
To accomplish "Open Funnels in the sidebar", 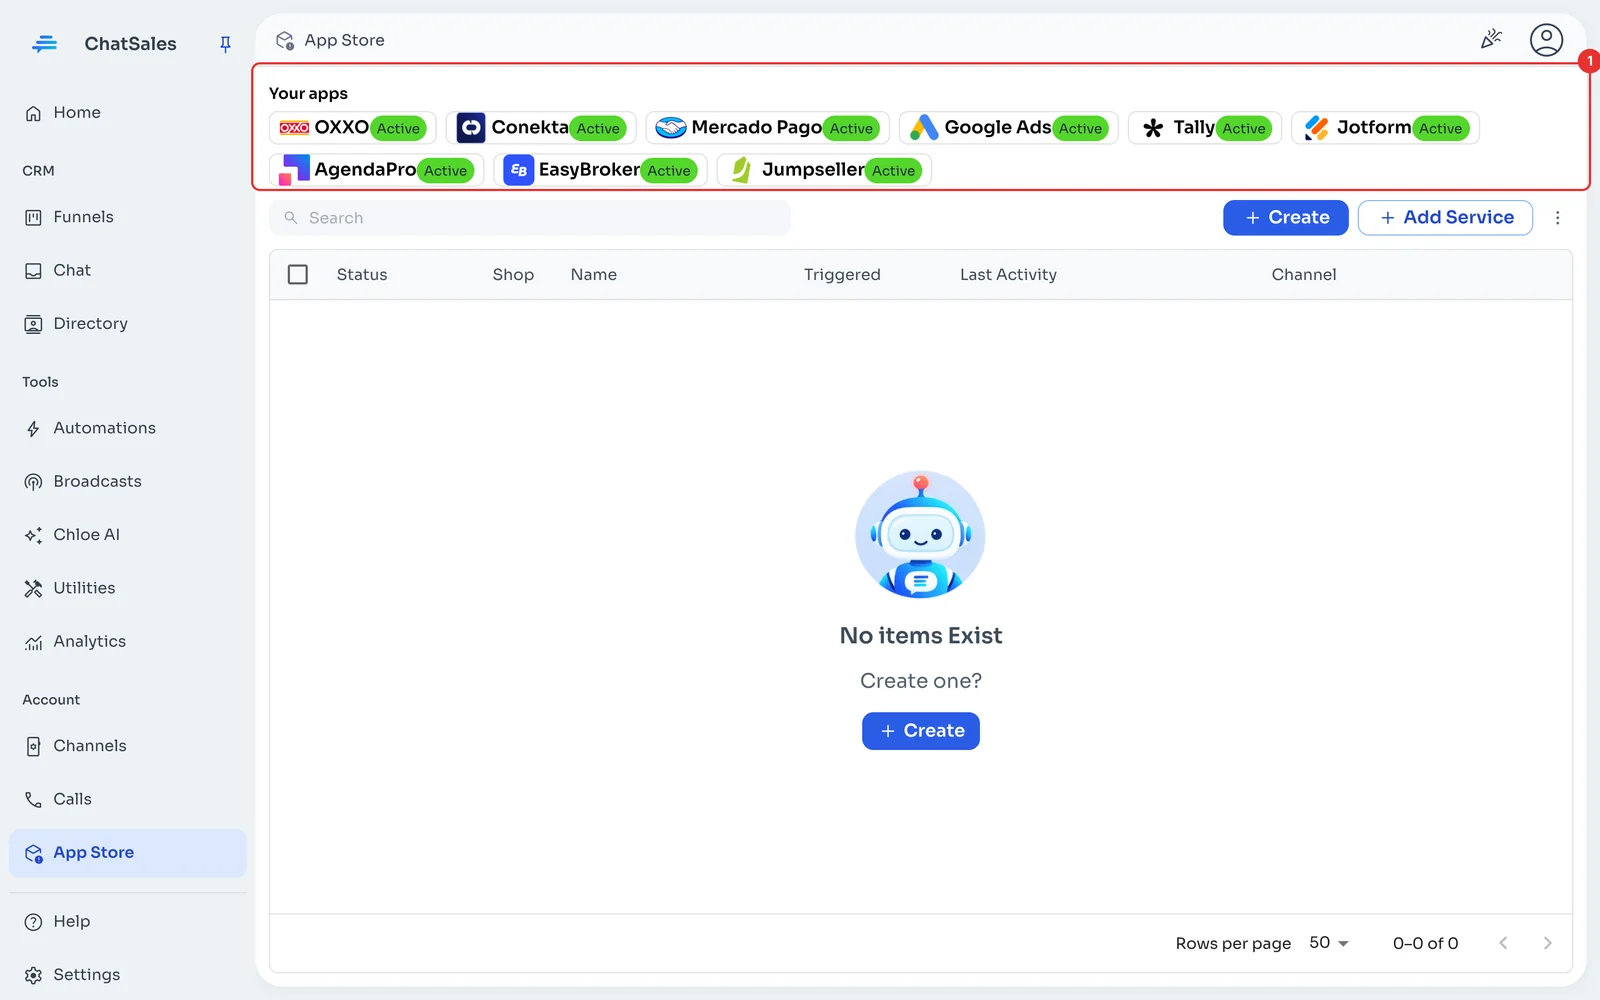I will pos(127,217).
